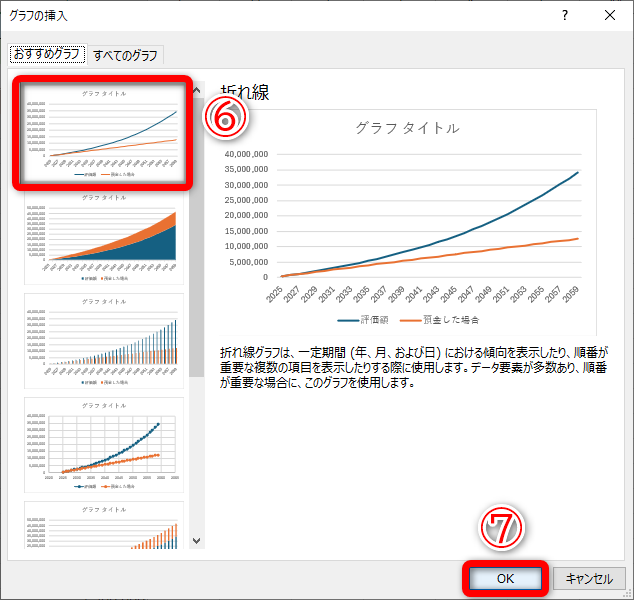Click the scroll up arrow of chart list
Viewport: 634px width, 600px height.
pos(197,90)
